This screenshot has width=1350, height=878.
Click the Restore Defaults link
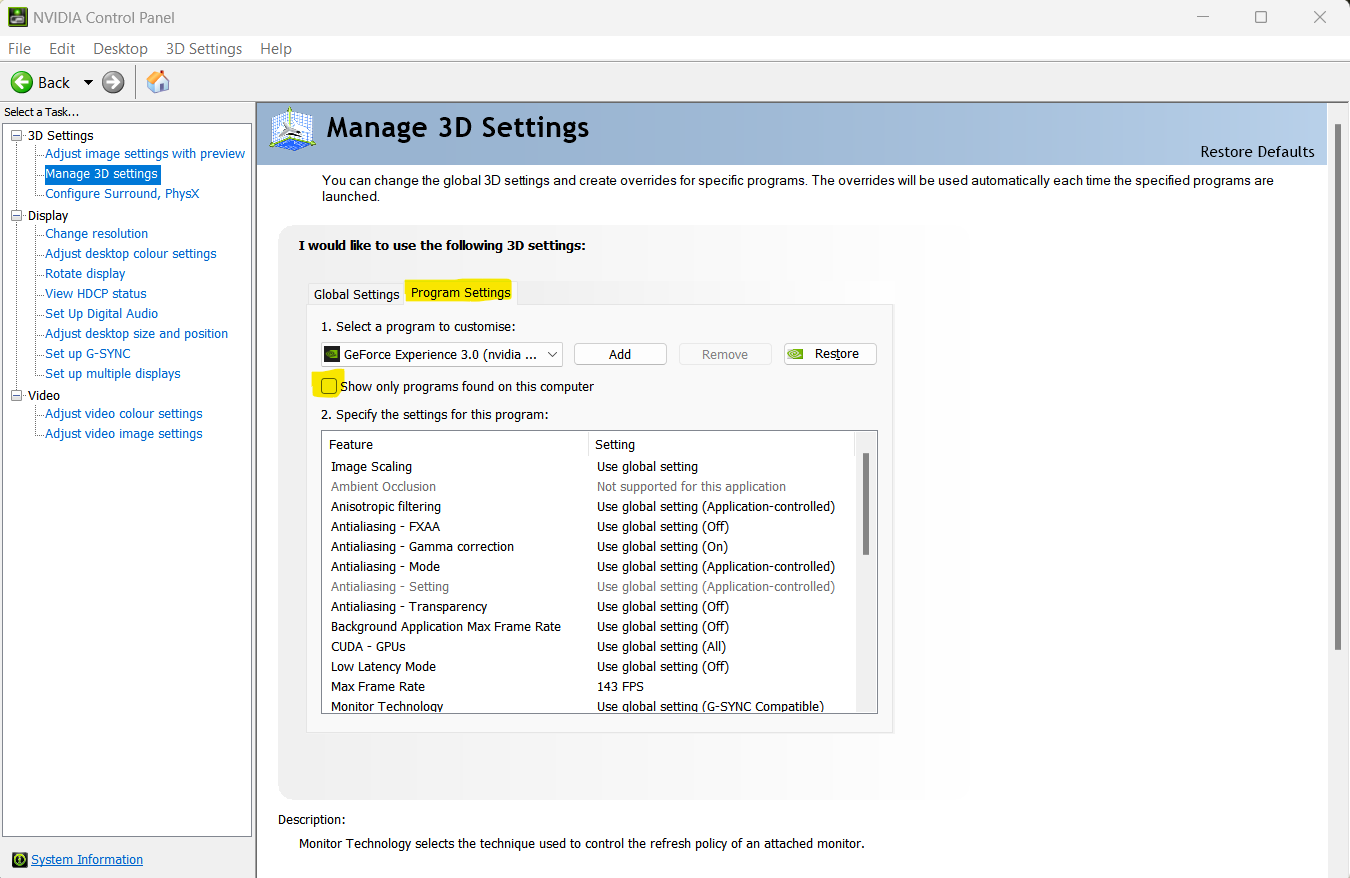(x=1257, y=152)
